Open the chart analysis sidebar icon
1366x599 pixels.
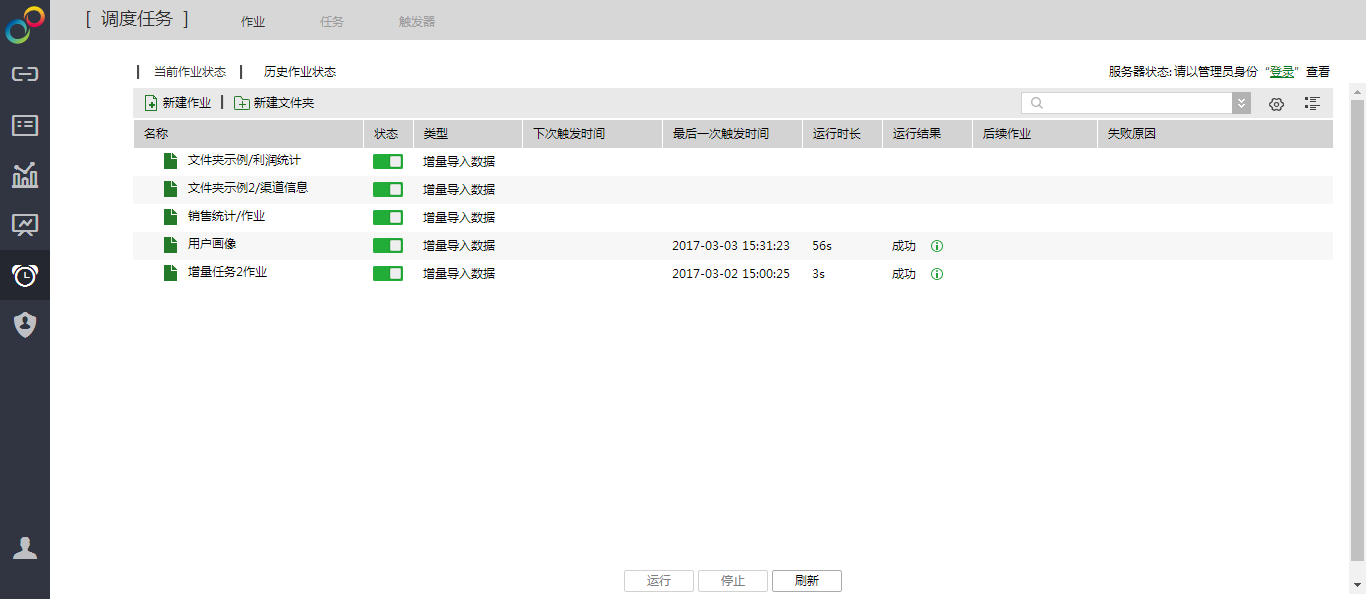25,175
